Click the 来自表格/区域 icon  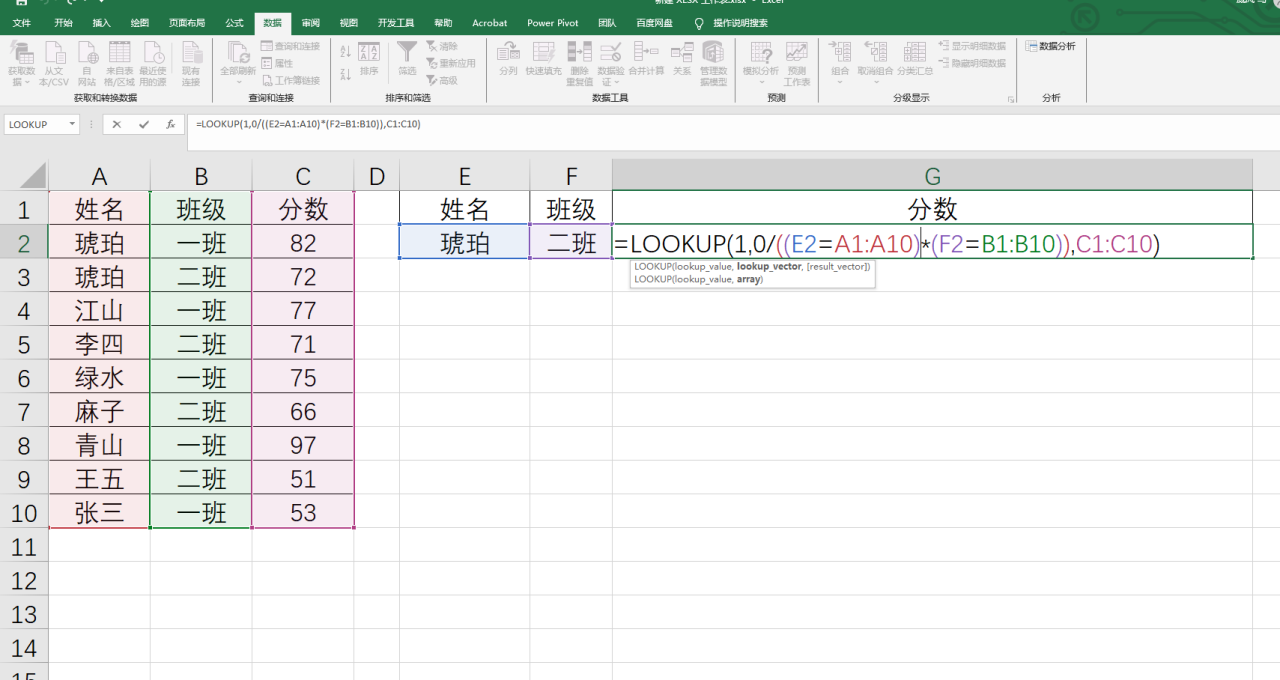pyautogui.click(x=120, y=53)
